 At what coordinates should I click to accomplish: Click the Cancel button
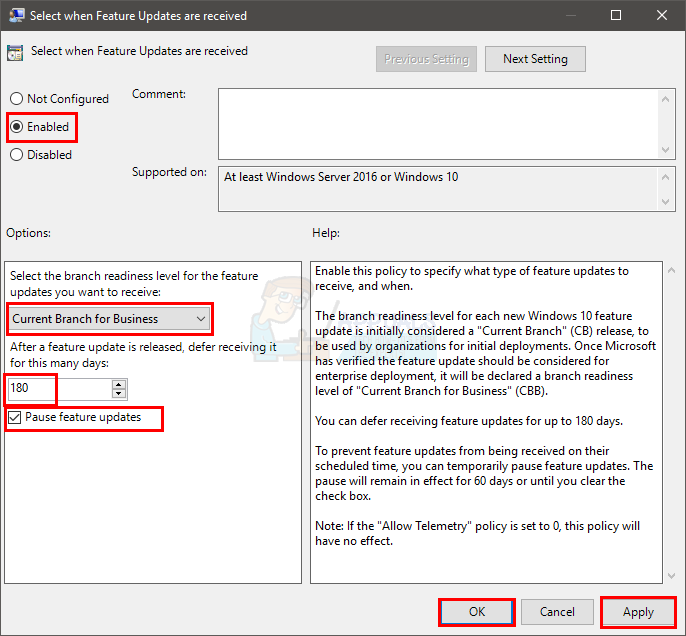point(557,612)
